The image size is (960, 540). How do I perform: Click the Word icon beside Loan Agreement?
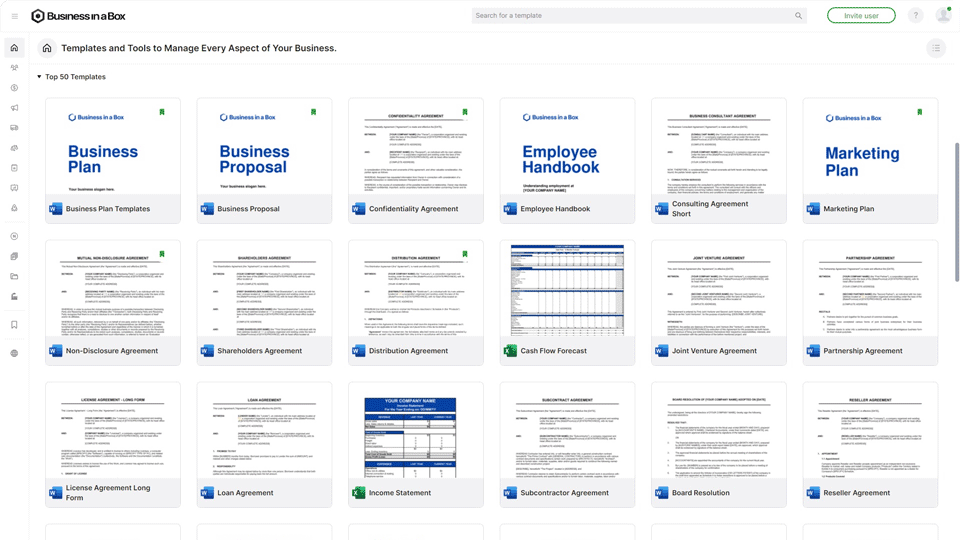pos(207,493)
